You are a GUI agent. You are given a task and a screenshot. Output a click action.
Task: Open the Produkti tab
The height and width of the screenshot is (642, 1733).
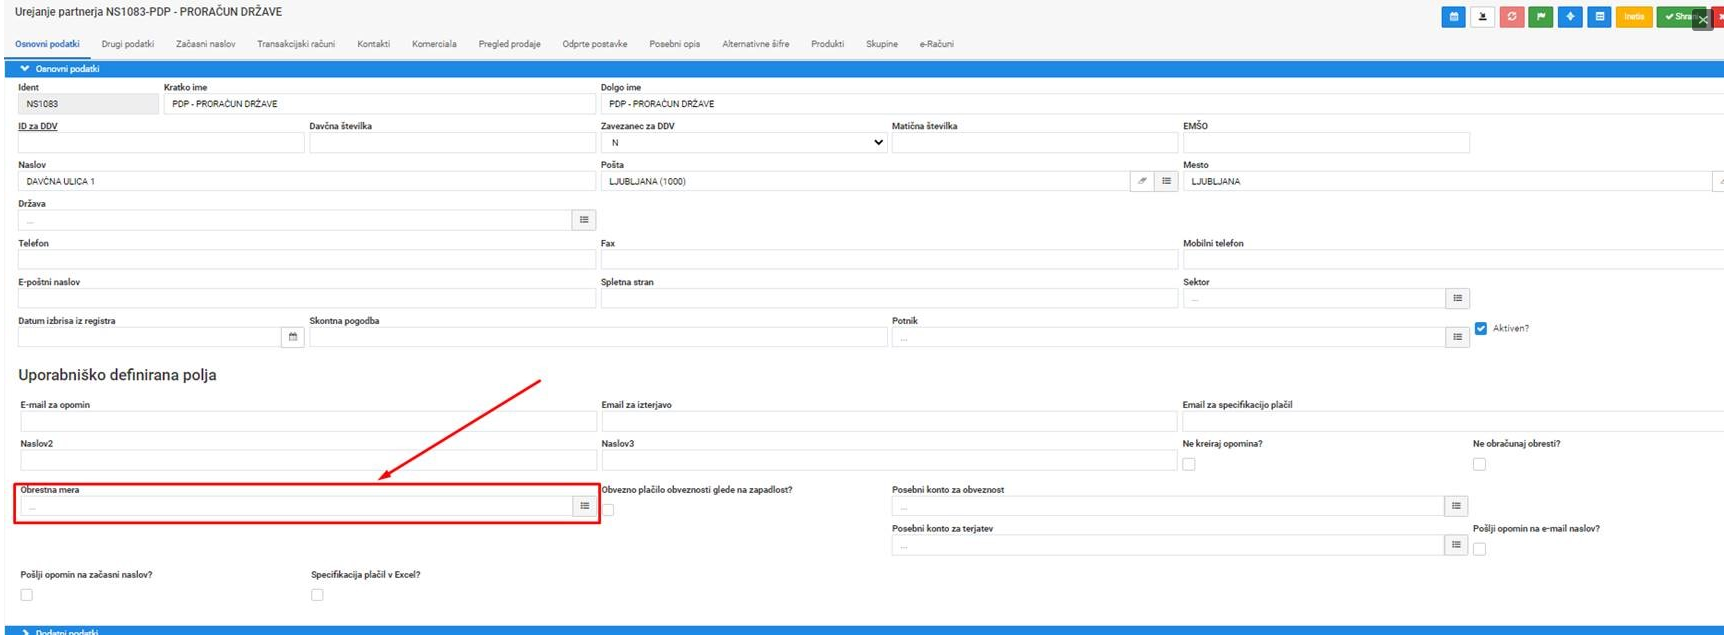coord(828,44)
